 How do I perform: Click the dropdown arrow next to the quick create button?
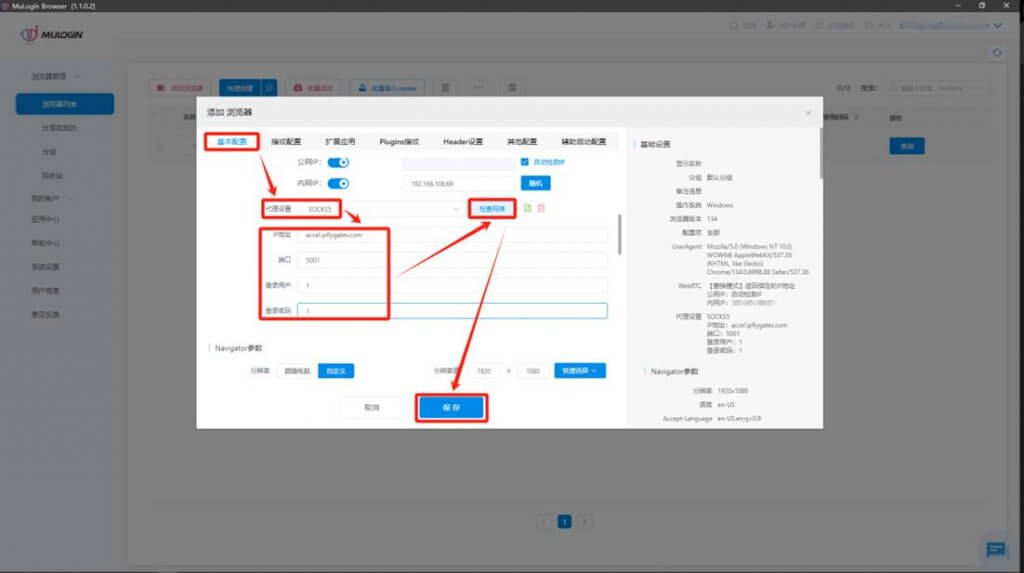pos(270,88)
